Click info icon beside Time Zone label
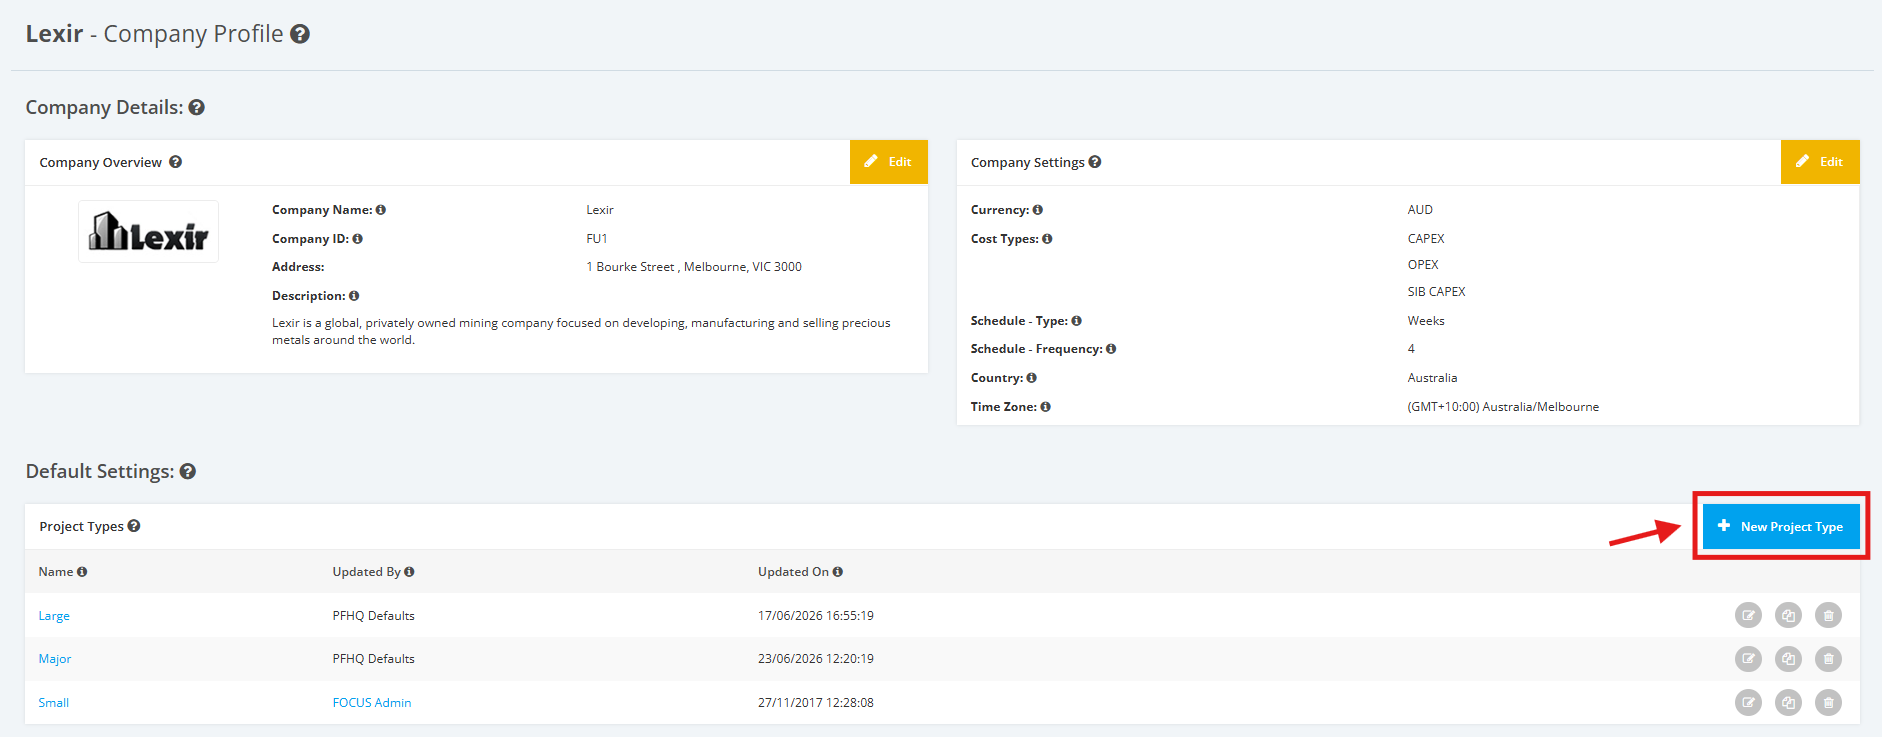 pyautogui.click(x=1045, y=407)
